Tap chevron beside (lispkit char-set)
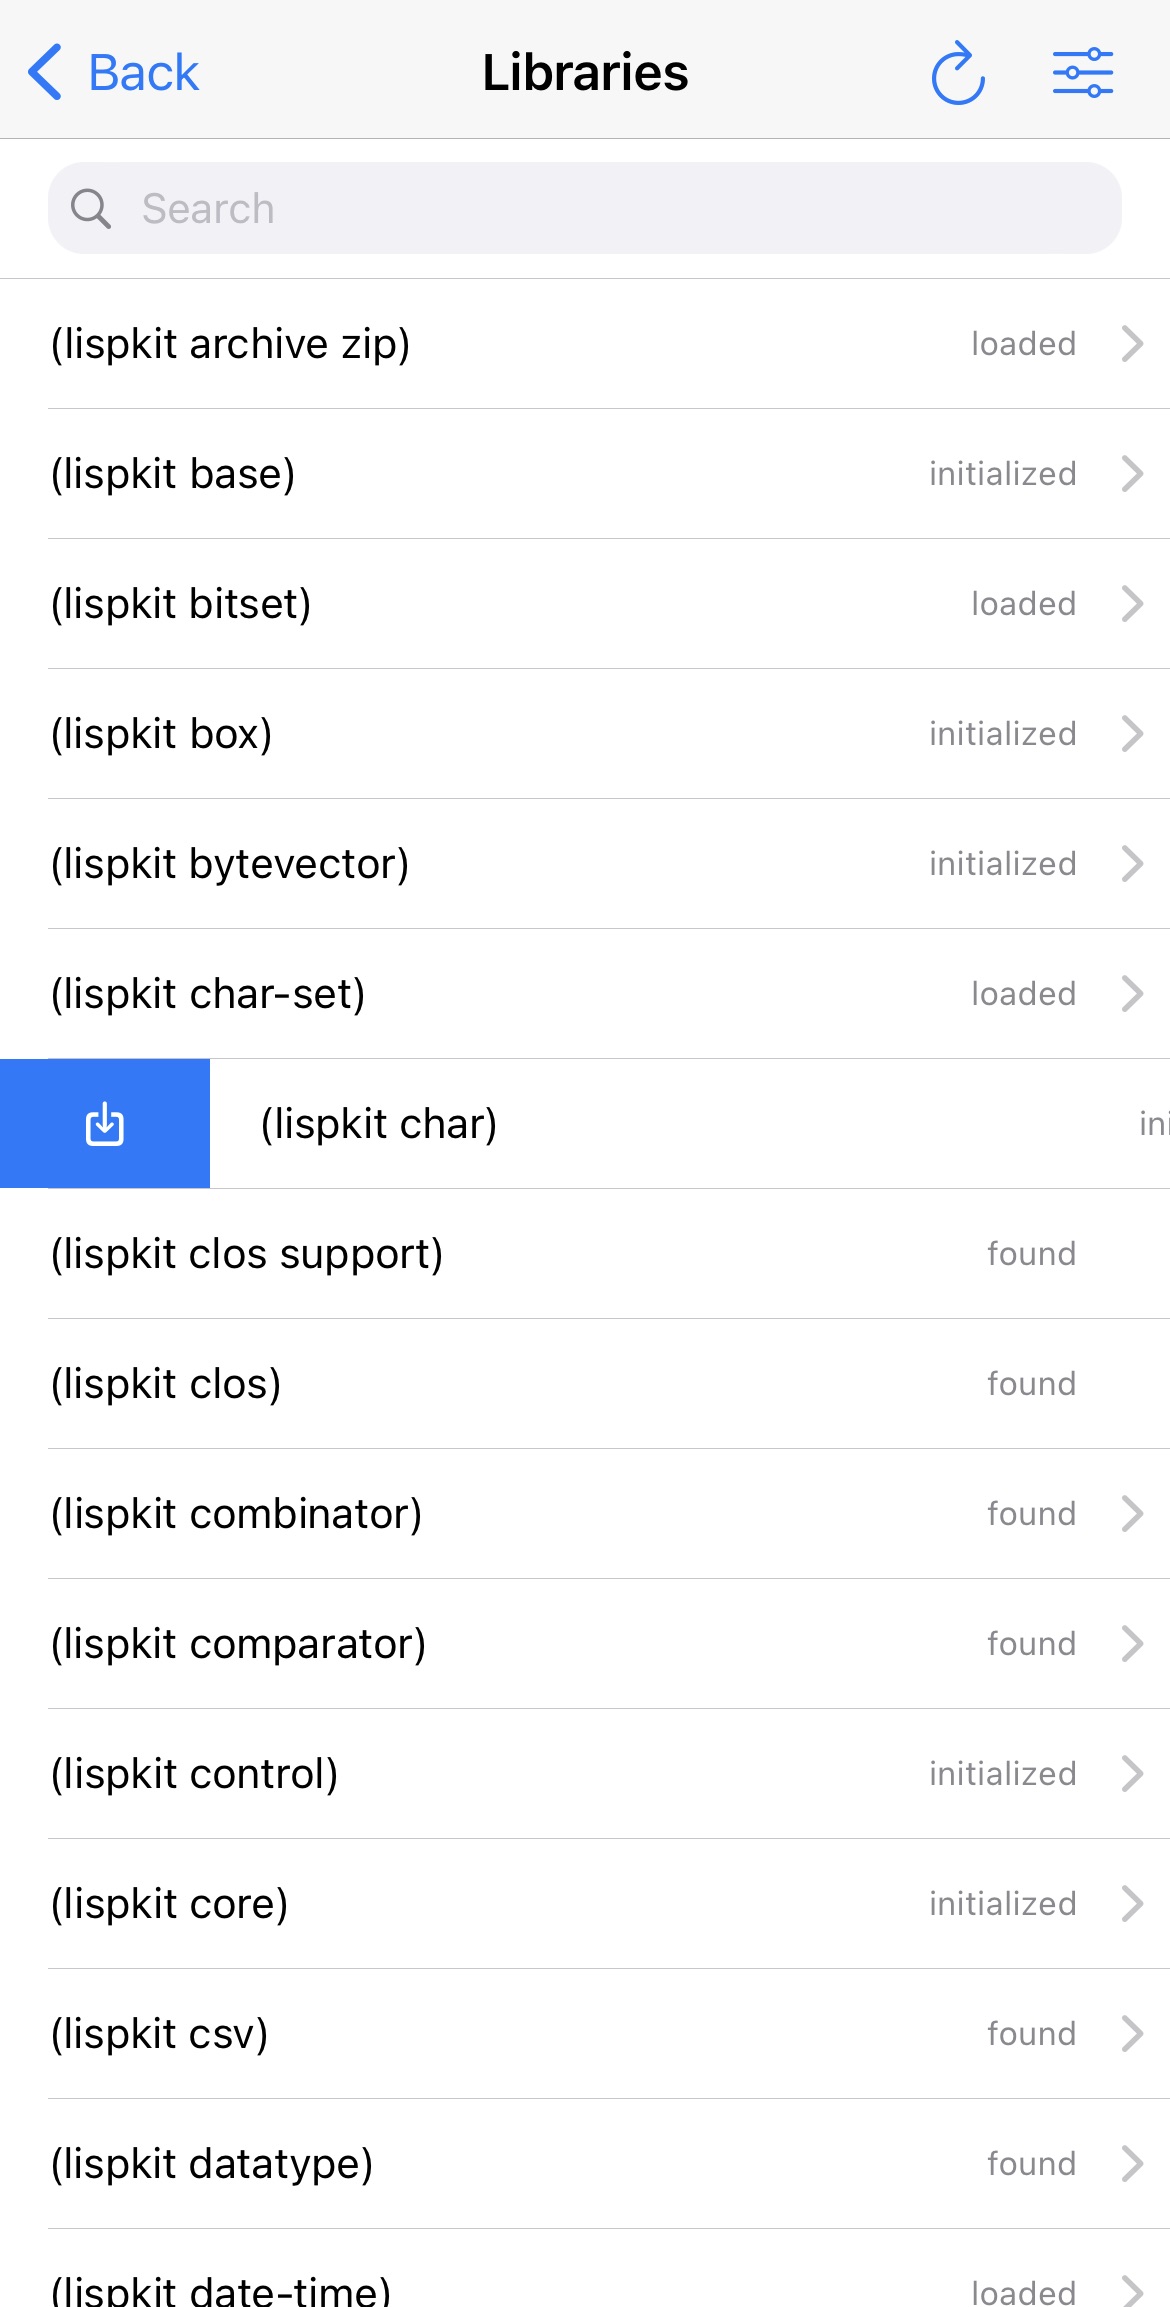 1132,994
